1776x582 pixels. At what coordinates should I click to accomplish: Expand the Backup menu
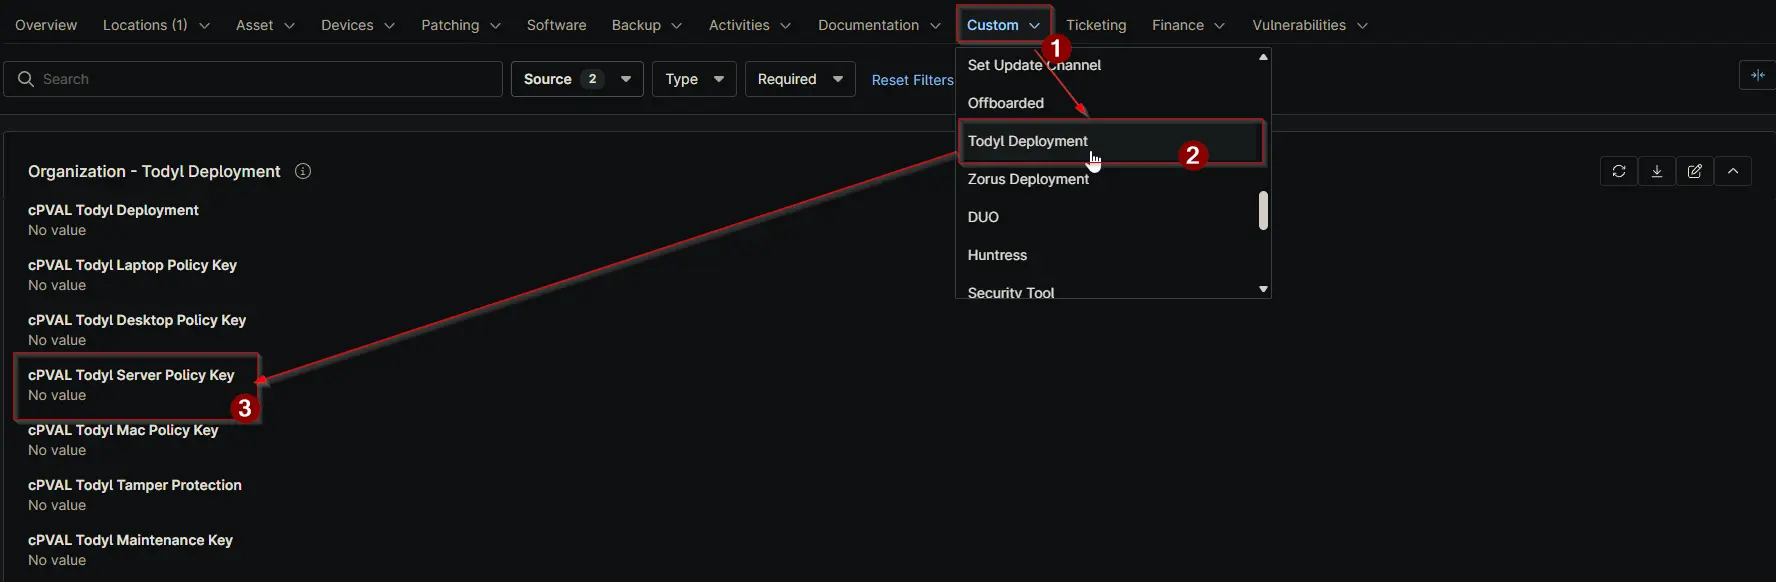click(647, 25)
